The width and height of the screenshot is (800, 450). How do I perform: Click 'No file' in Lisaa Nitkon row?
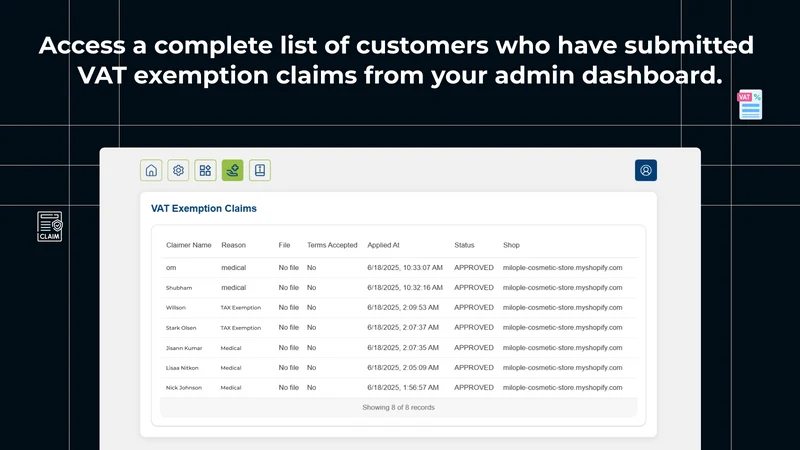tap(289, 368)
